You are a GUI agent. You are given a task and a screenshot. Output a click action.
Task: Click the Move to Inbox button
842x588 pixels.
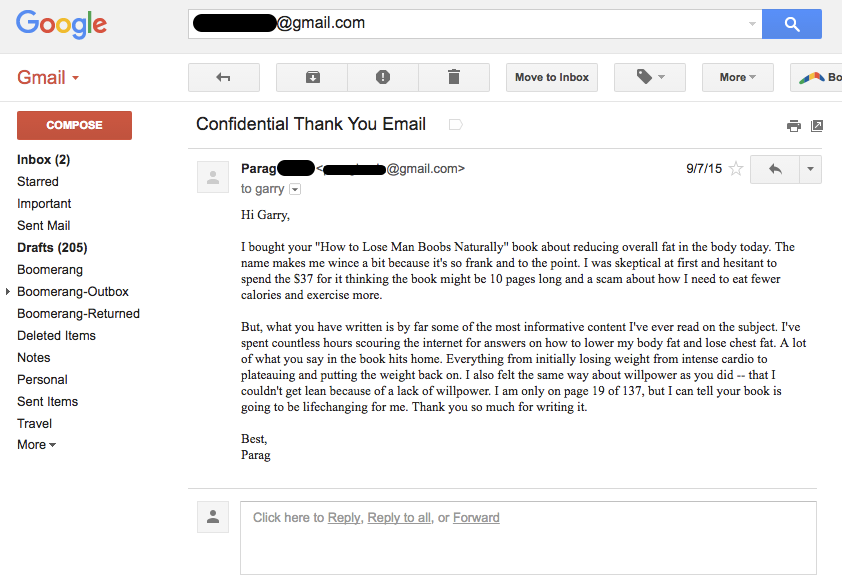[x=551, y=77]
